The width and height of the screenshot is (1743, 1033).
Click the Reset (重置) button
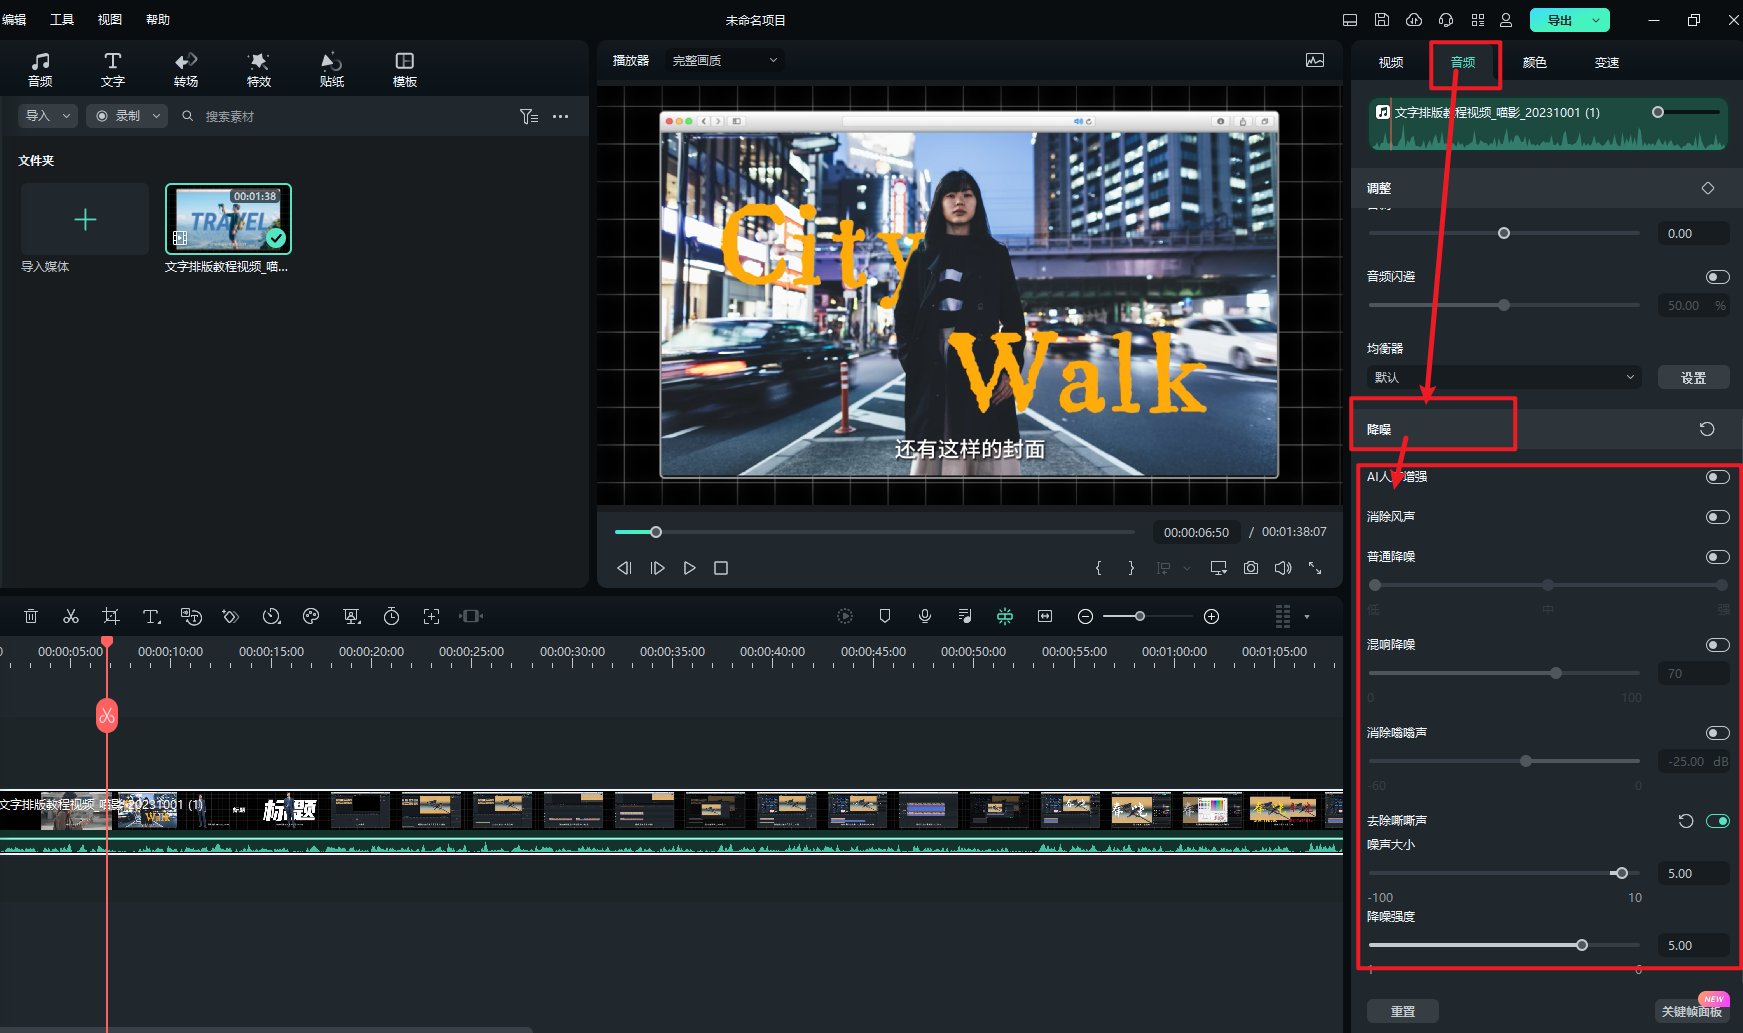click(x=1402, y=1011)
